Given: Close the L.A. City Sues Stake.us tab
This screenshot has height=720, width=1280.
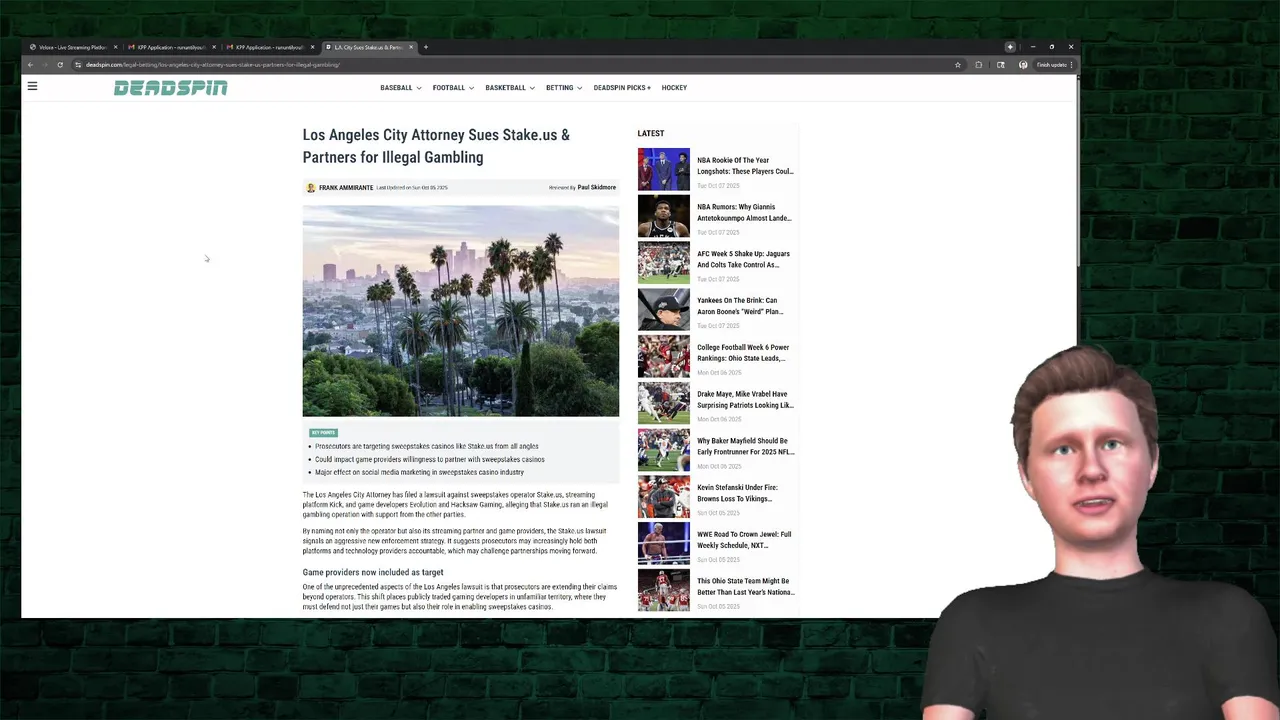Looking at the screenshot, I should [x=410, y=47].
